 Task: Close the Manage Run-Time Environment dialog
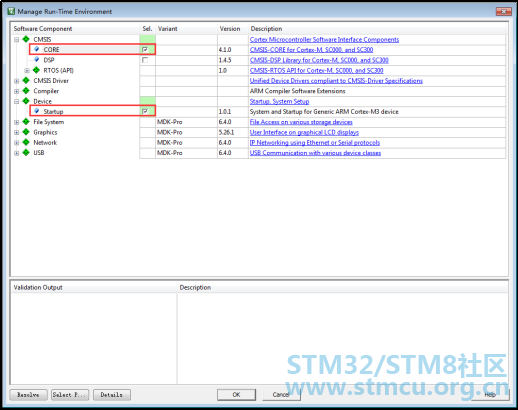504,11
